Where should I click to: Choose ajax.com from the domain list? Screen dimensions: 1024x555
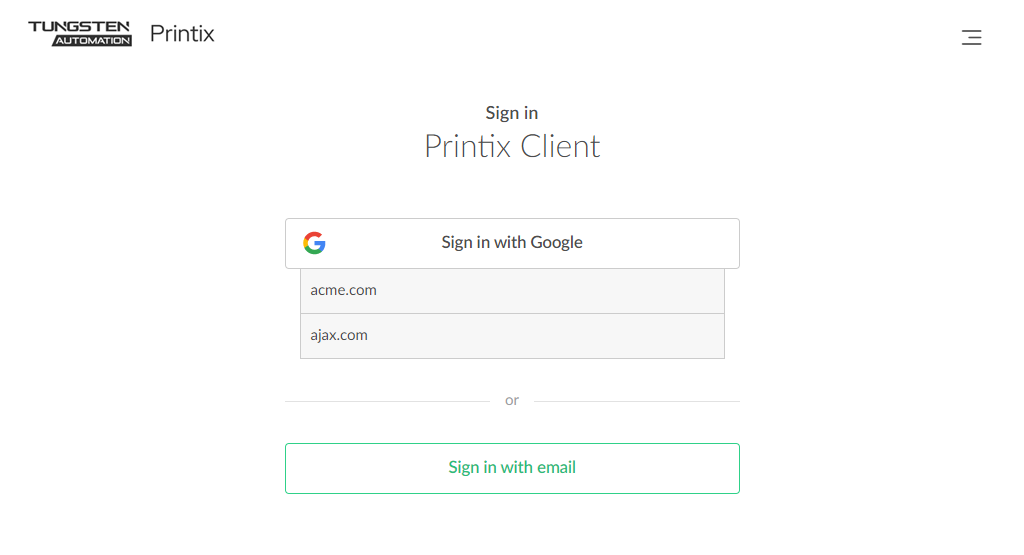click(512, 336)
